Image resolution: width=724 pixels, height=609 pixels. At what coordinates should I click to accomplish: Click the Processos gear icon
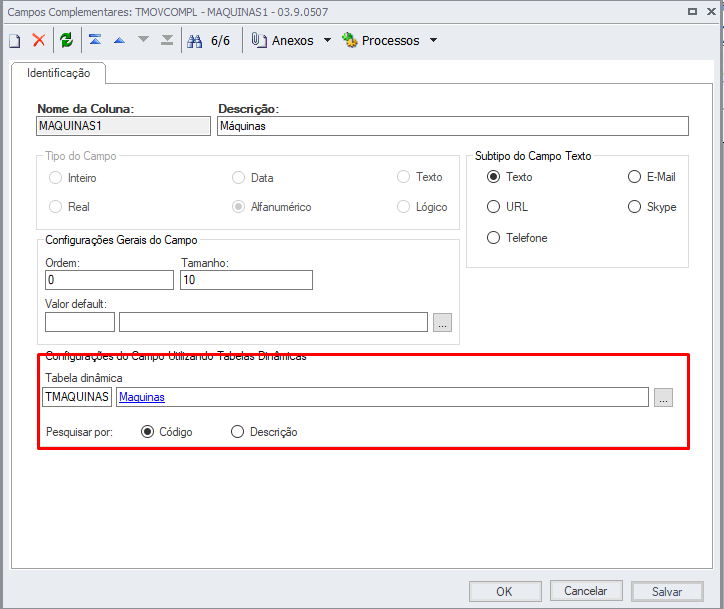[x=350, y=40]
